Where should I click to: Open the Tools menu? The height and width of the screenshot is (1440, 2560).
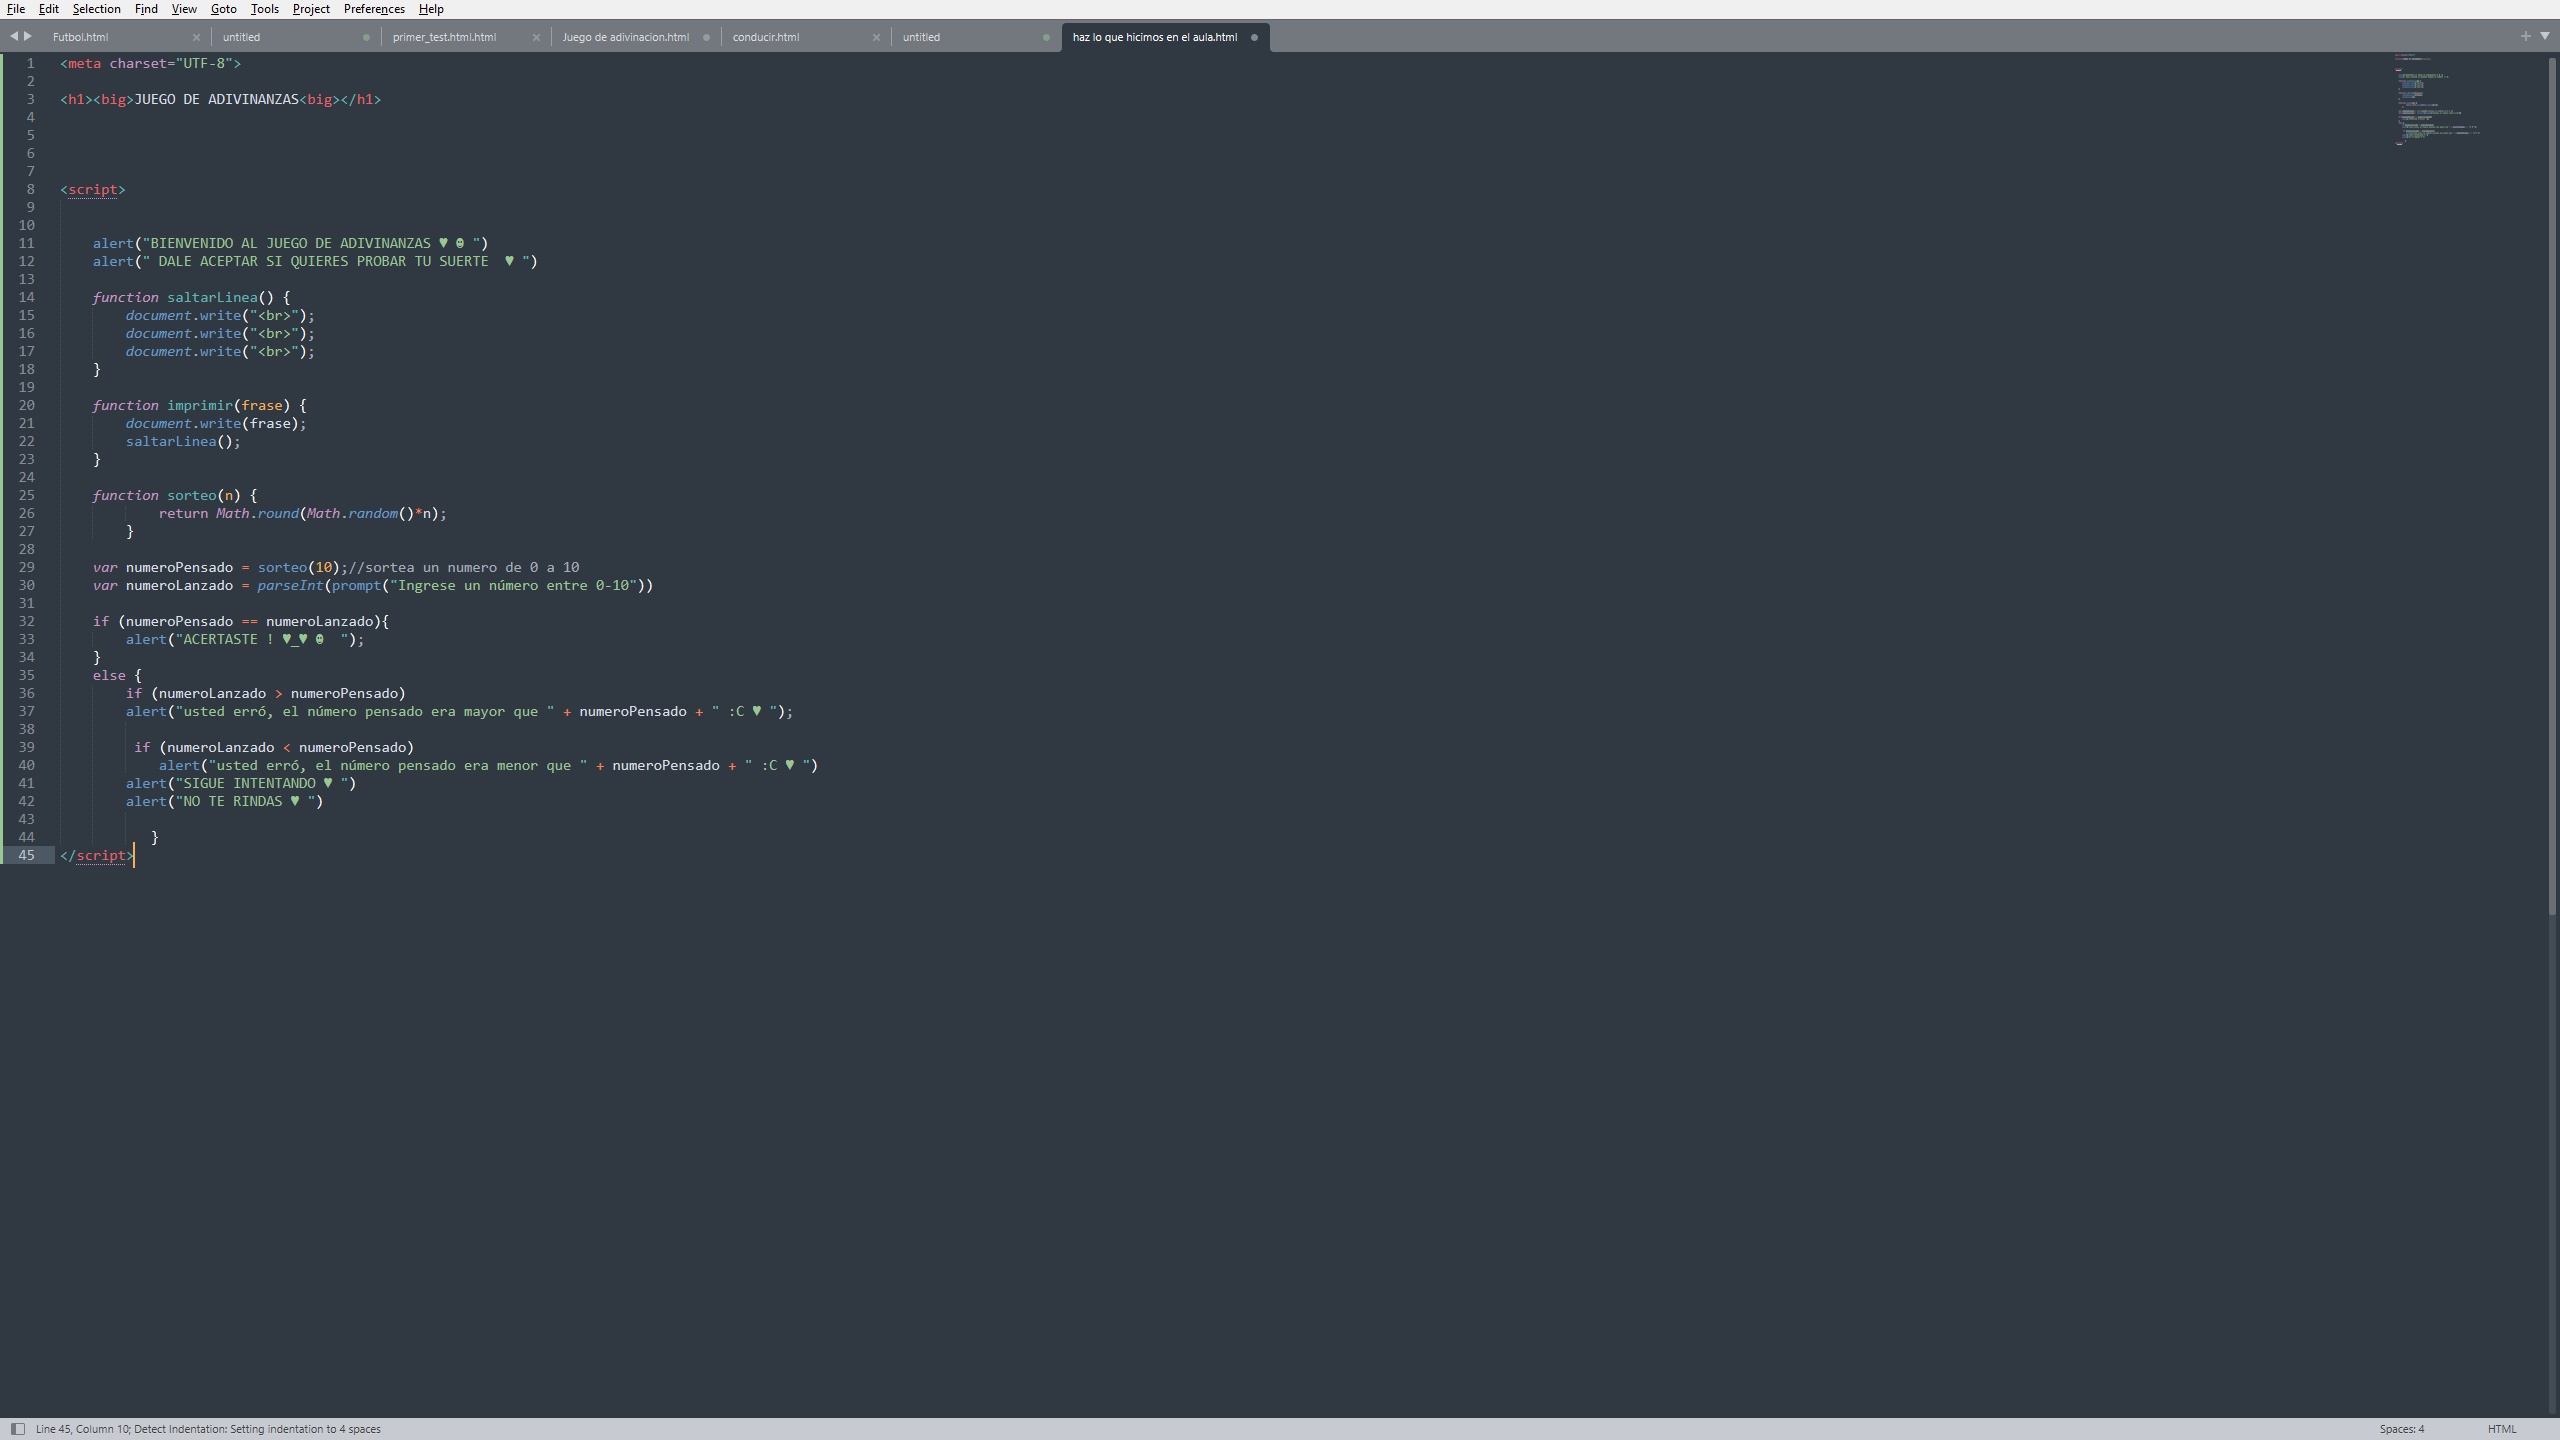tap(262, 9)
